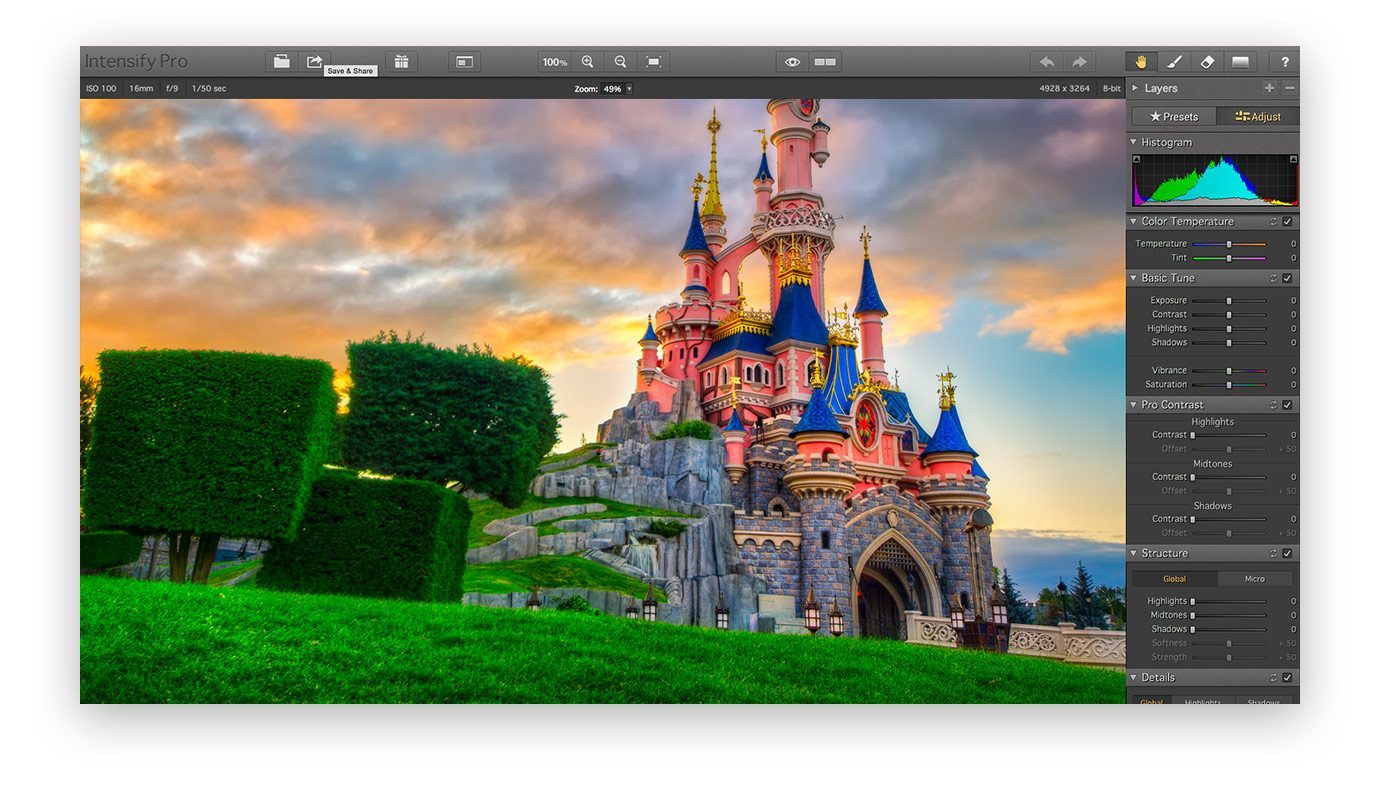Open help with the question mark icon
Image resolution: width=1380 pixels, height=790 pixels.
click(x=1285, y=62)
